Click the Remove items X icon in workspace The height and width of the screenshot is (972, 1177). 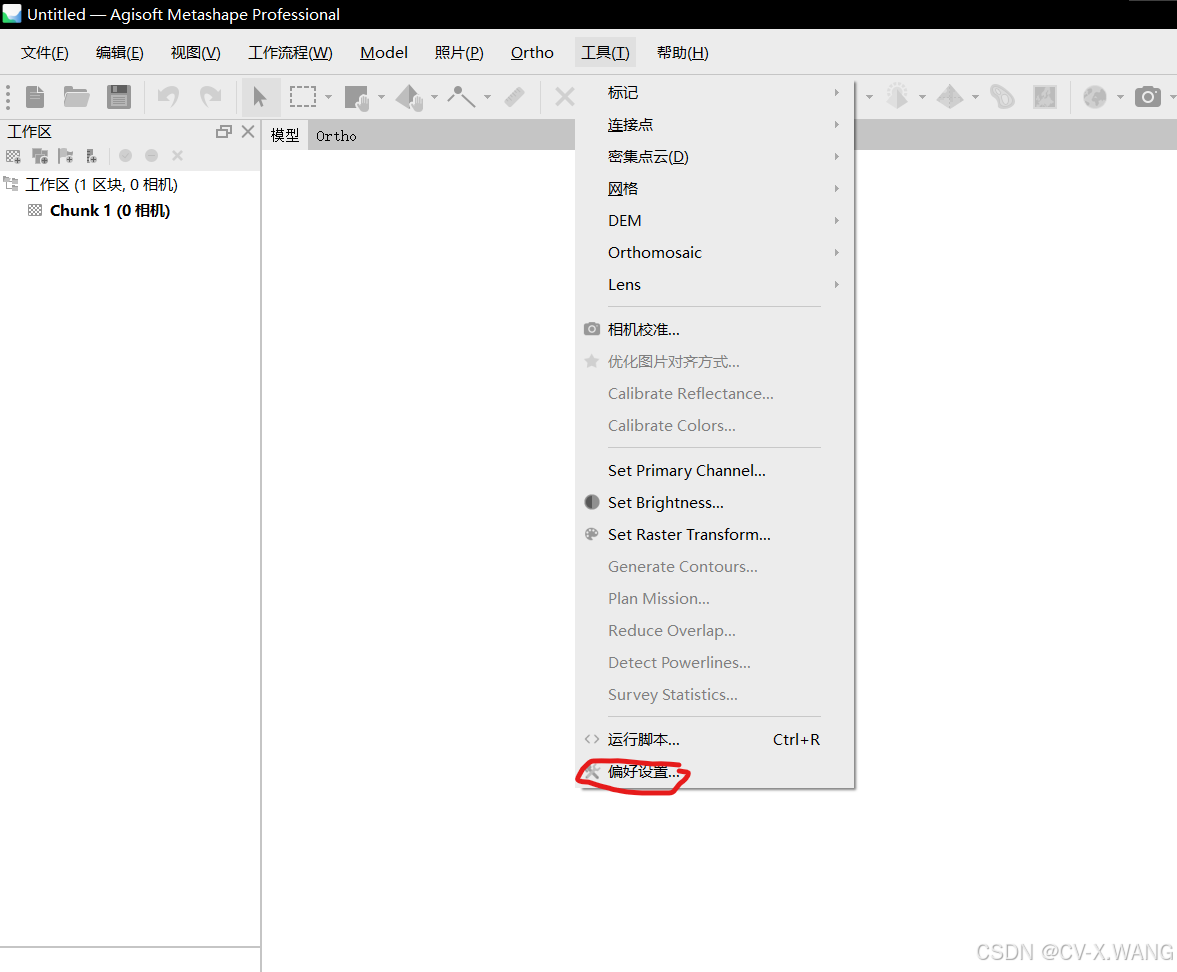pos(177,155)
